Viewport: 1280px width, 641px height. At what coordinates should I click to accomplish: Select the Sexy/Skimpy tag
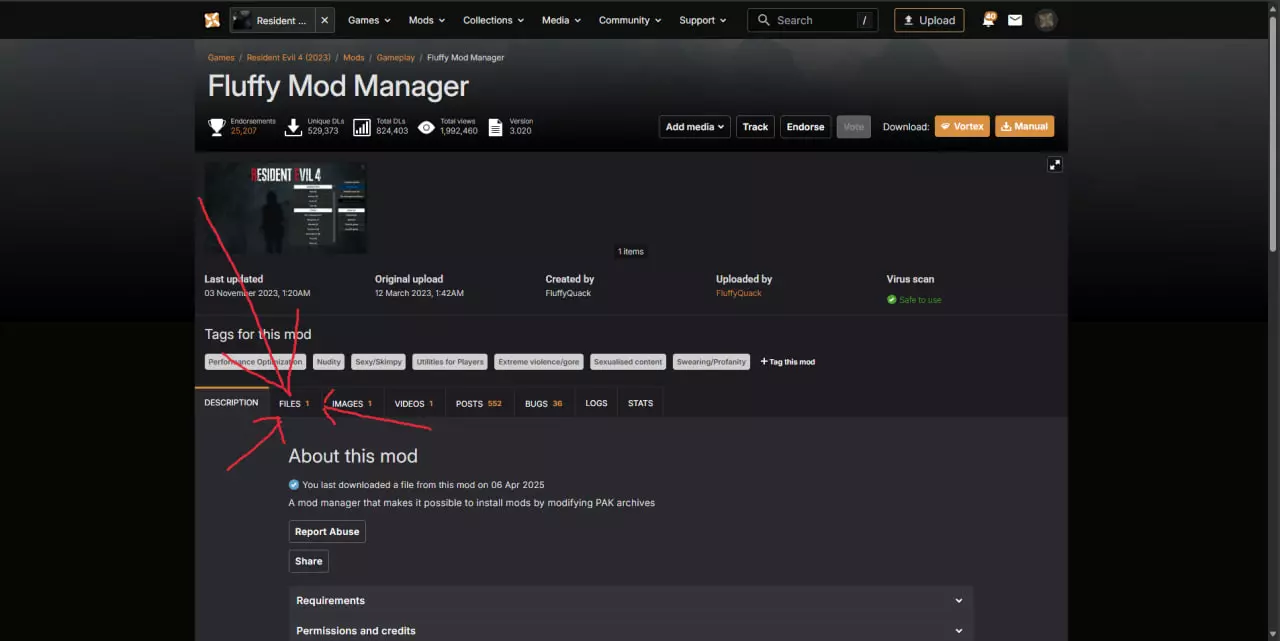(379, 362)
